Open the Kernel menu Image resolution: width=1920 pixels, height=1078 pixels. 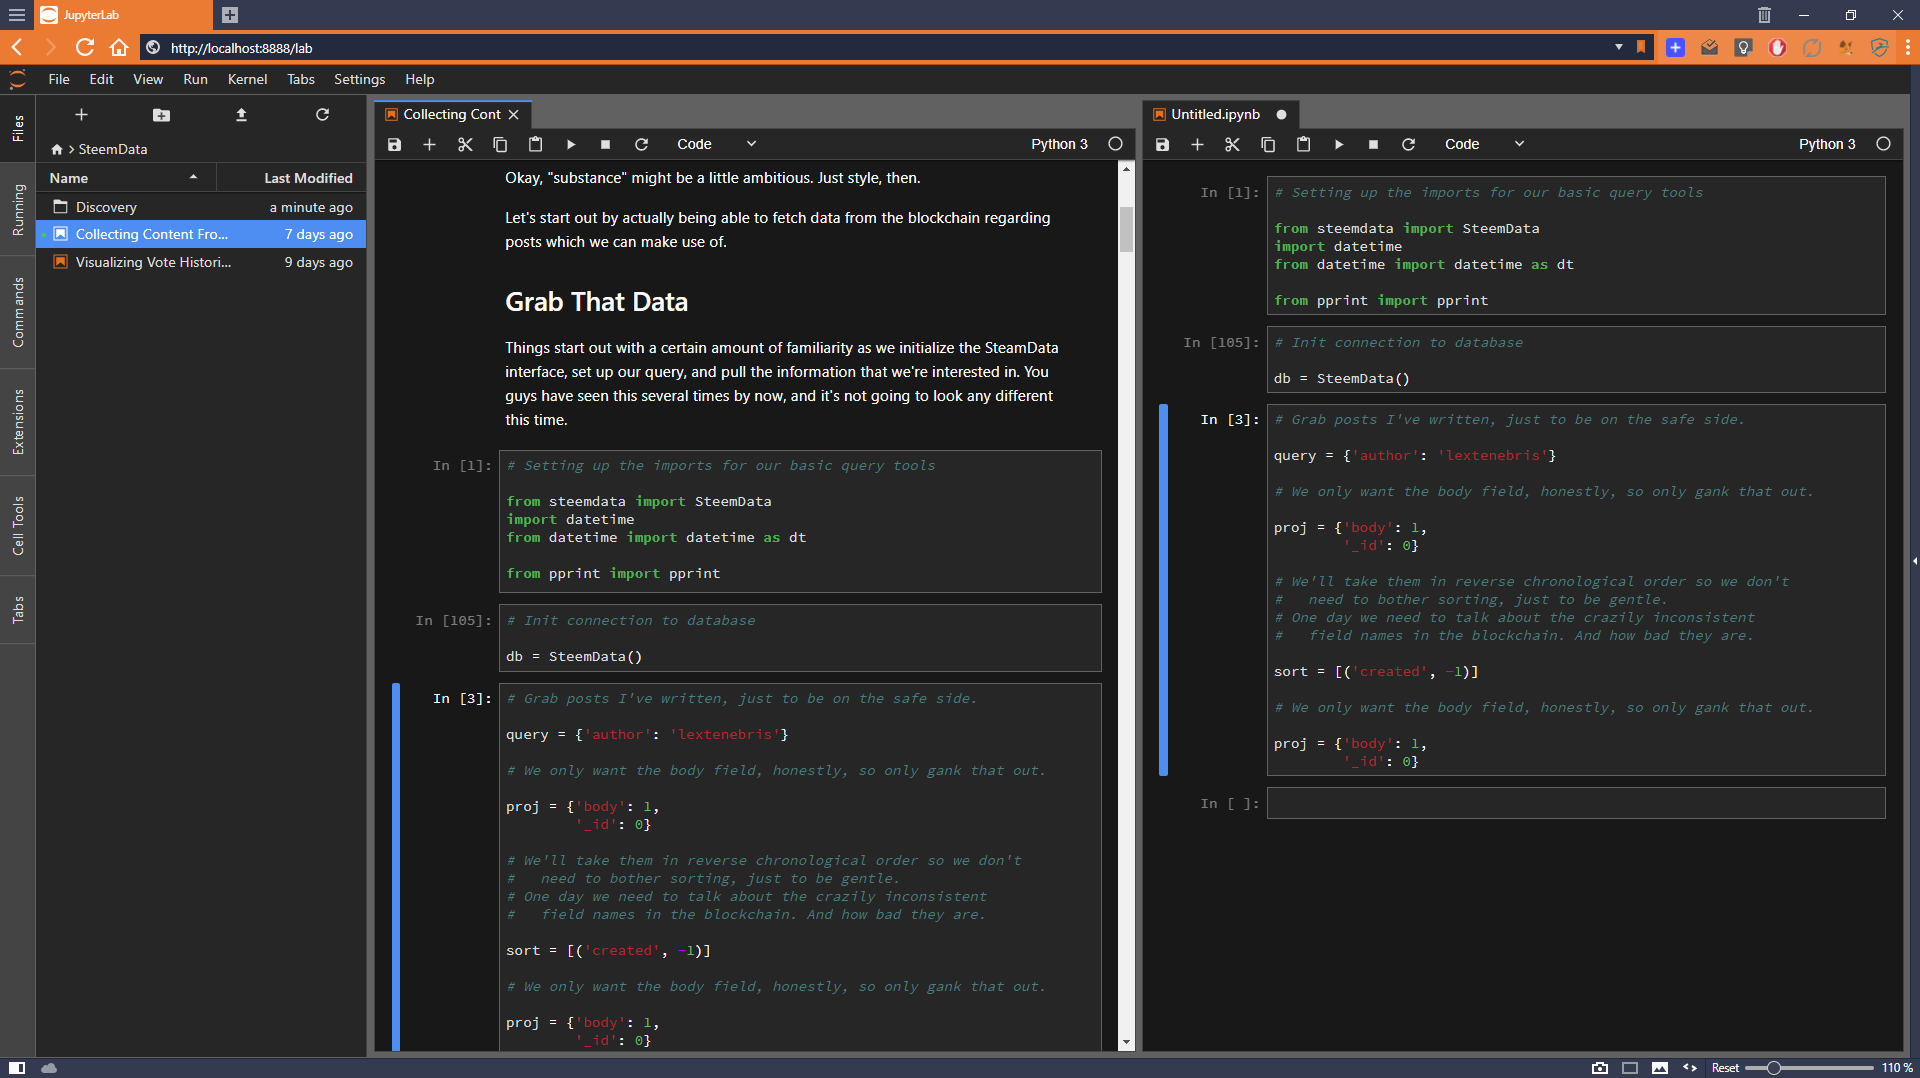pos(247,79)
